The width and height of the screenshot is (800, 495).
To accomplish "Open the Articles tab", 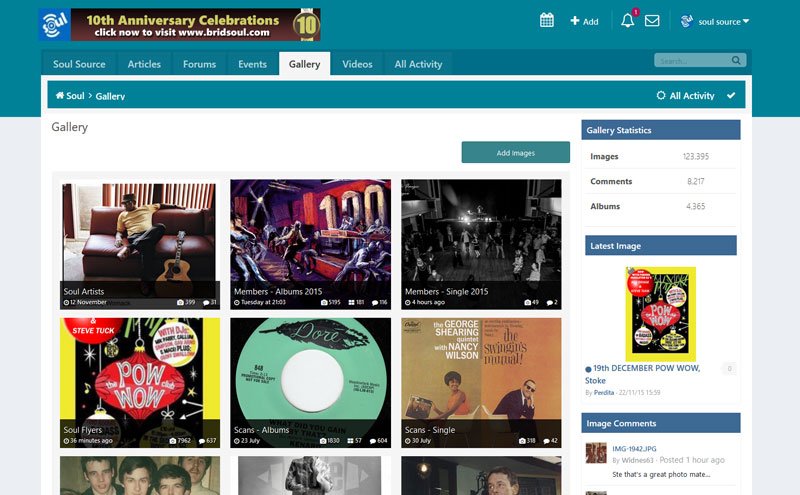I will [144, 64].
